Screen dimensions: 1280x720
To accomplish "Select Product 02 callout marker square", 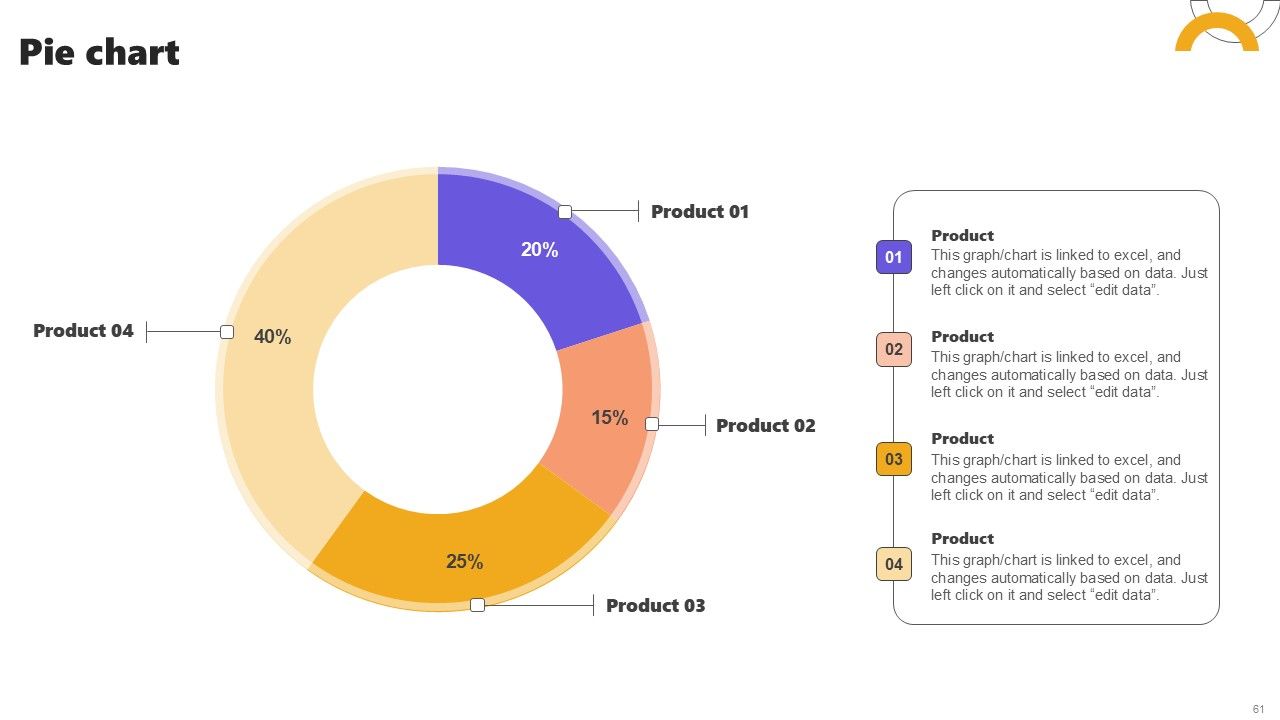I will click(652, 424).
